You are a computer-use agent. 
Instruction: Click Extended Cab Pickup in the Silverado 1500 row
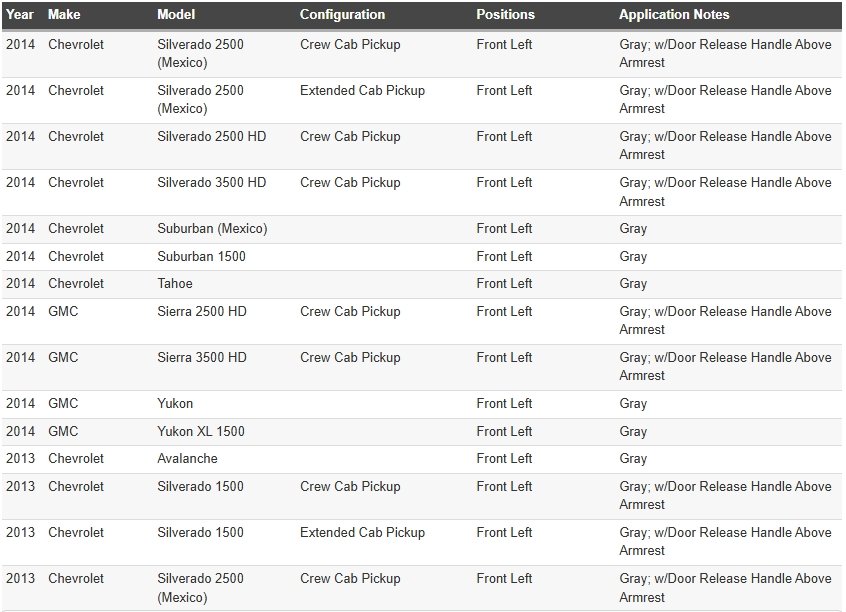click(x=362, y=533)
